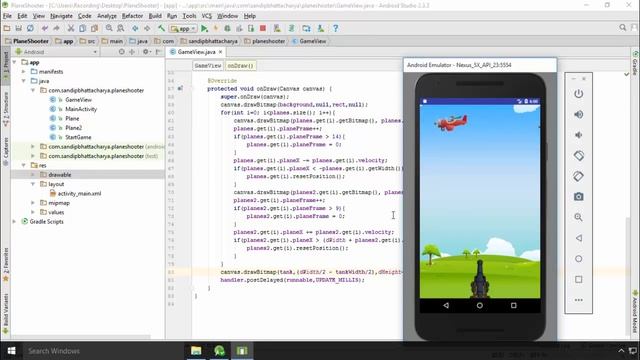Image resolution: width=640 pixels, height=360 pixels.
Task: Toggle Favorites tool window on left
Action: (6, 264)
